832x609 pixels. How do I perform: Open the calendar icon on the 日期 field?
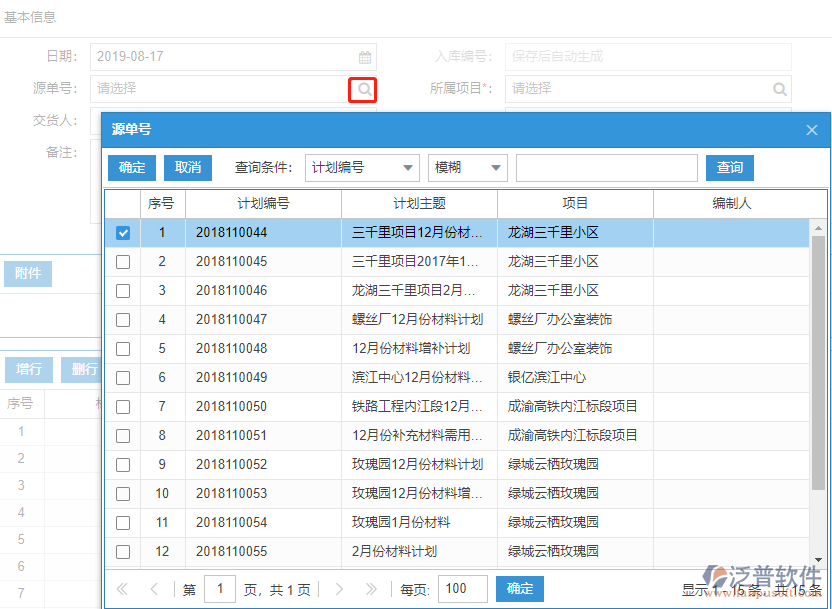pyautogui.click(x=364, y=57)
